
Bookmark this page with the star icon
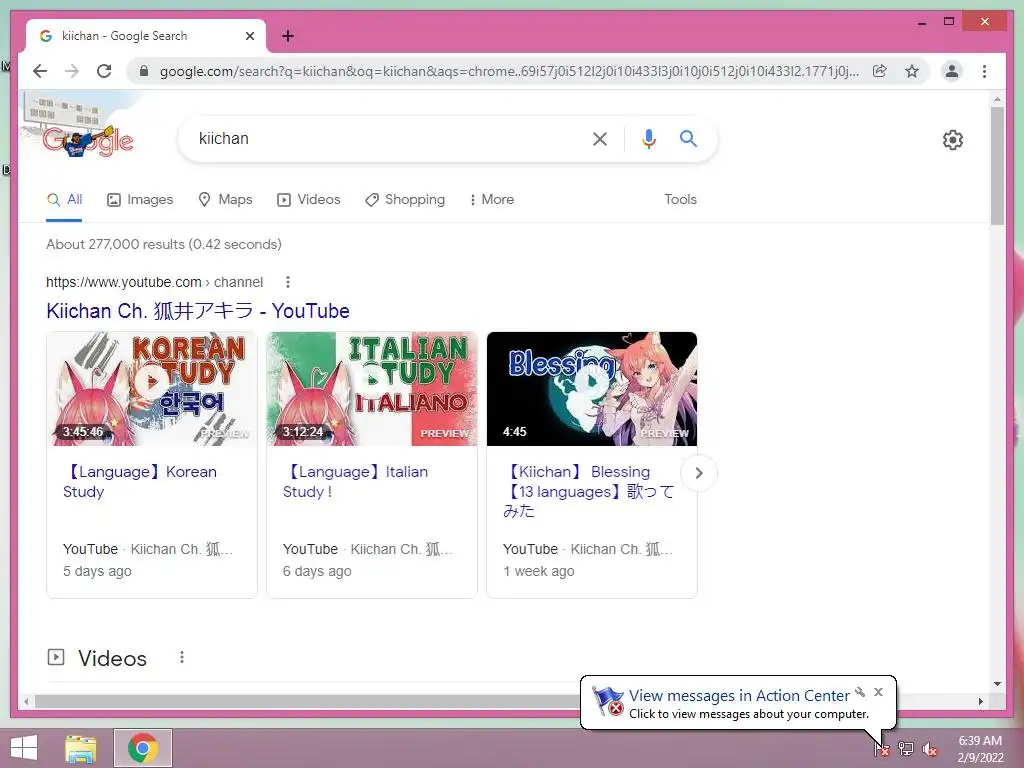point(912,71)
